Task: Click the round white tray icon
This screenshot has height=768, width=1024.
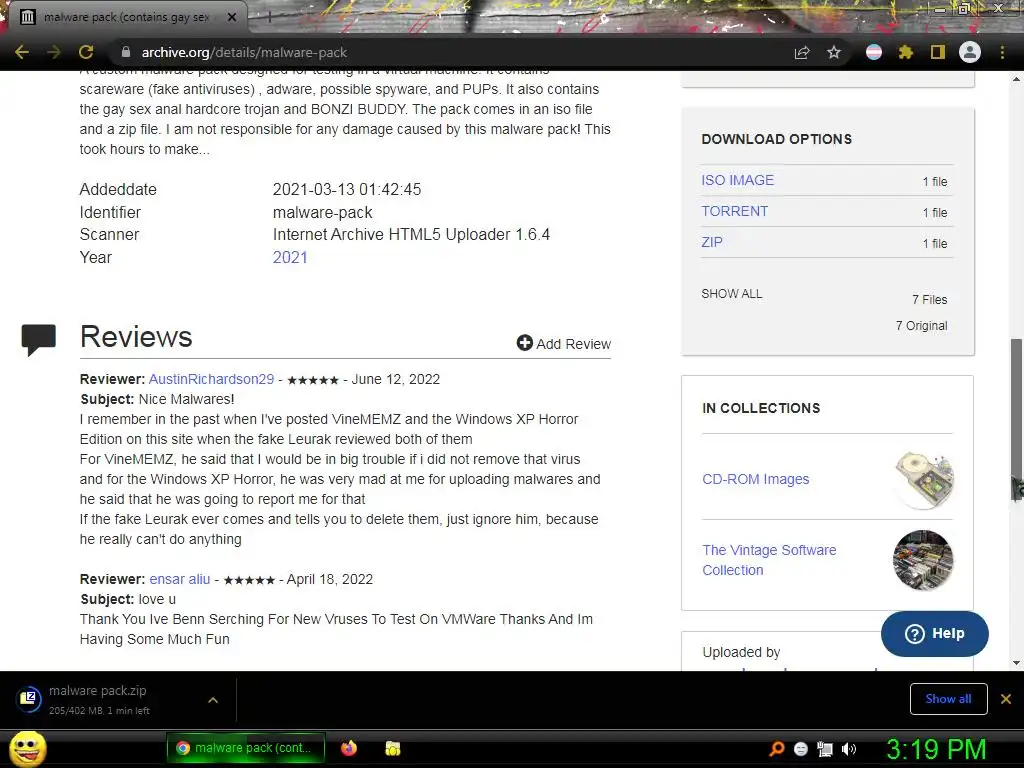Action: [x=801, y=749]
